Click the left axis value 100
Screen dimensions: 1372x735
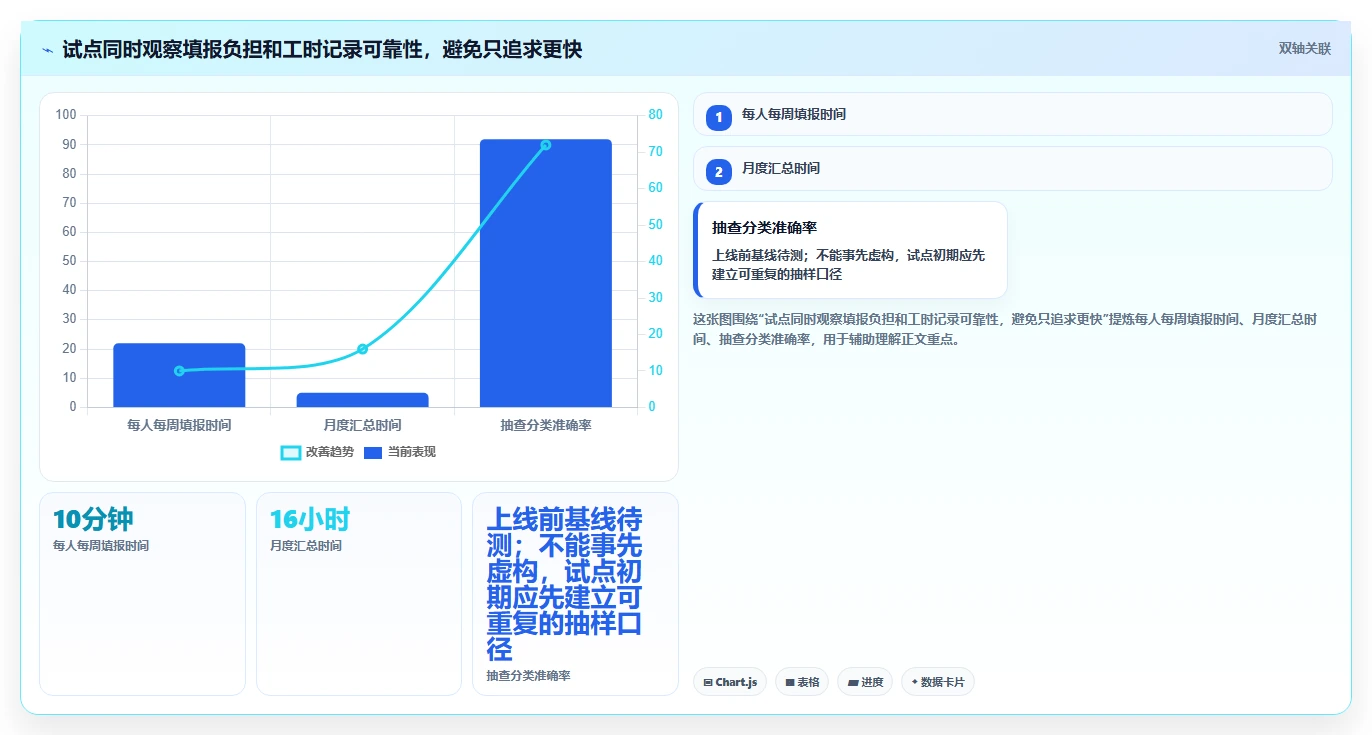pos(66,115)
